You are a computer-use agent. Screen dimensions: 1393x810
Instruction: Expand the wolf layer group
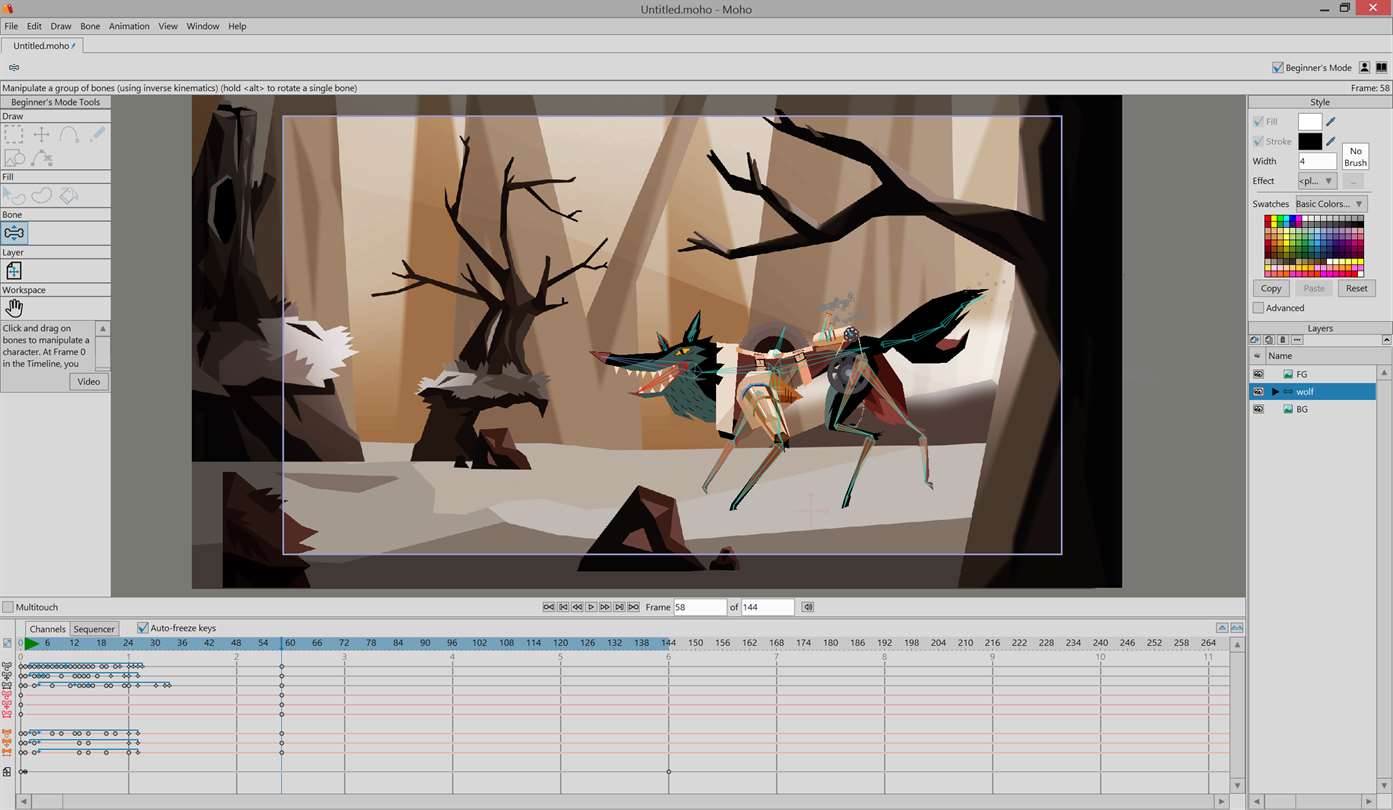coord(1275,392)
